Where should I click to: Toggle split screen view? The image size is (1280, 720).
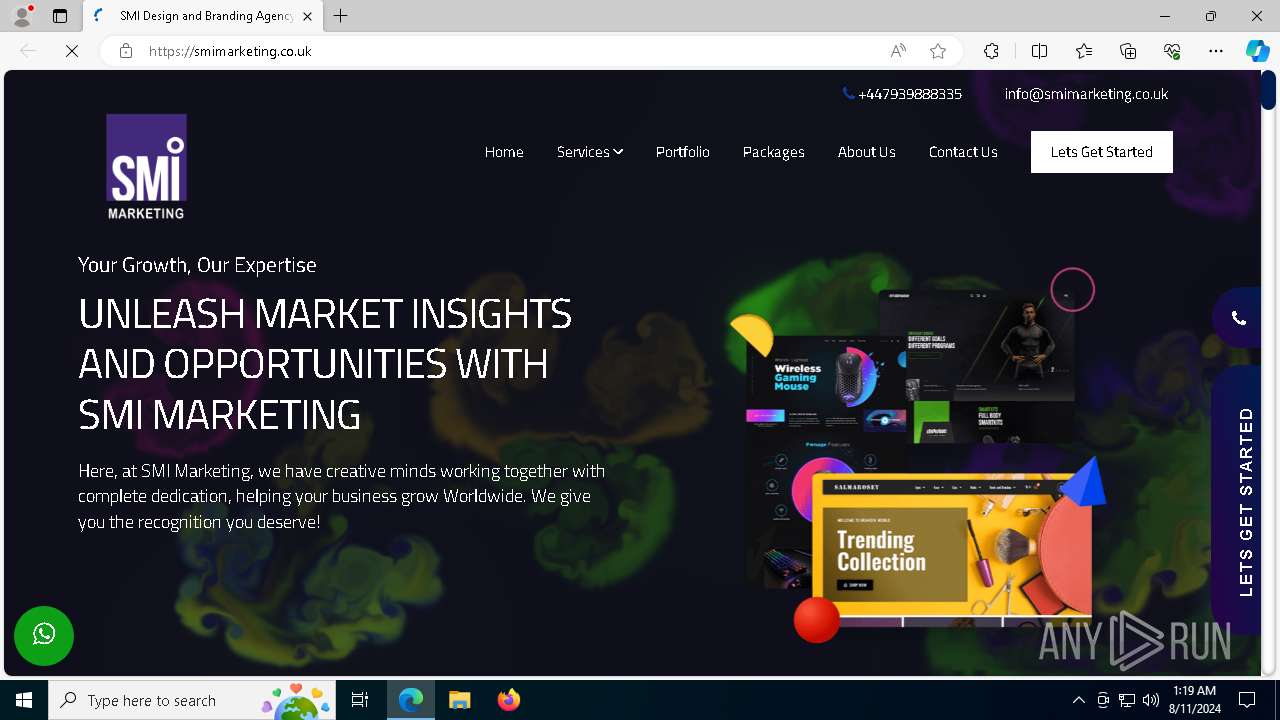[1039, 51]
